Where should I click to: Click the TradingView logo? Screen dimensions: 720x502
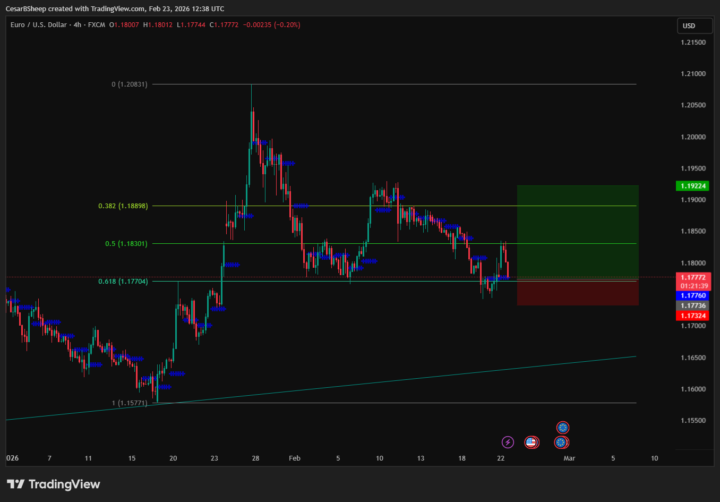(x=53, y=484)
